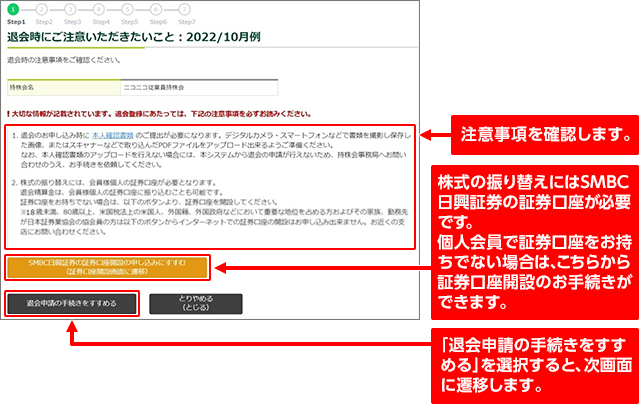Viewport: 640px width, 405px height.
Task: Open the 本人確認書類 link
Action: click(113, 135)
